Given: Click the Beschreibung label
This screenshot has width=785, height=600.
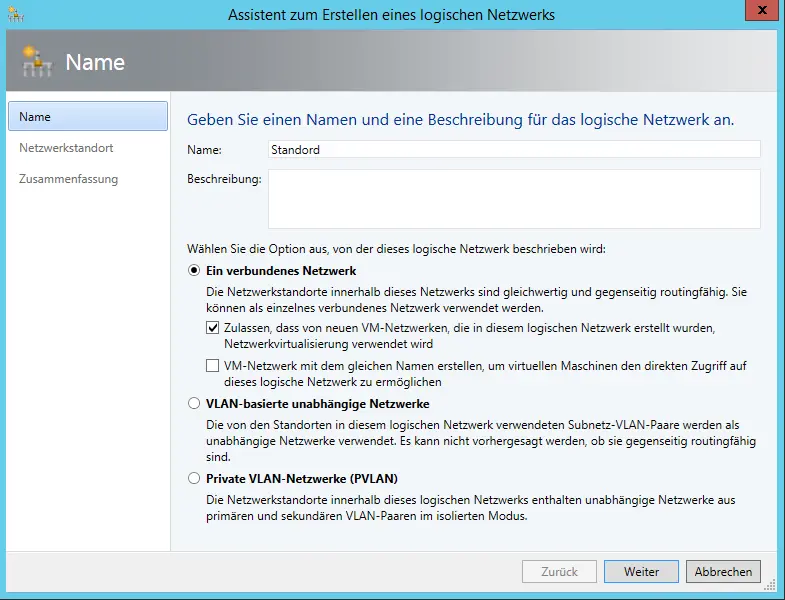Looking at the screenshot, I should click(x=224, y=179).
